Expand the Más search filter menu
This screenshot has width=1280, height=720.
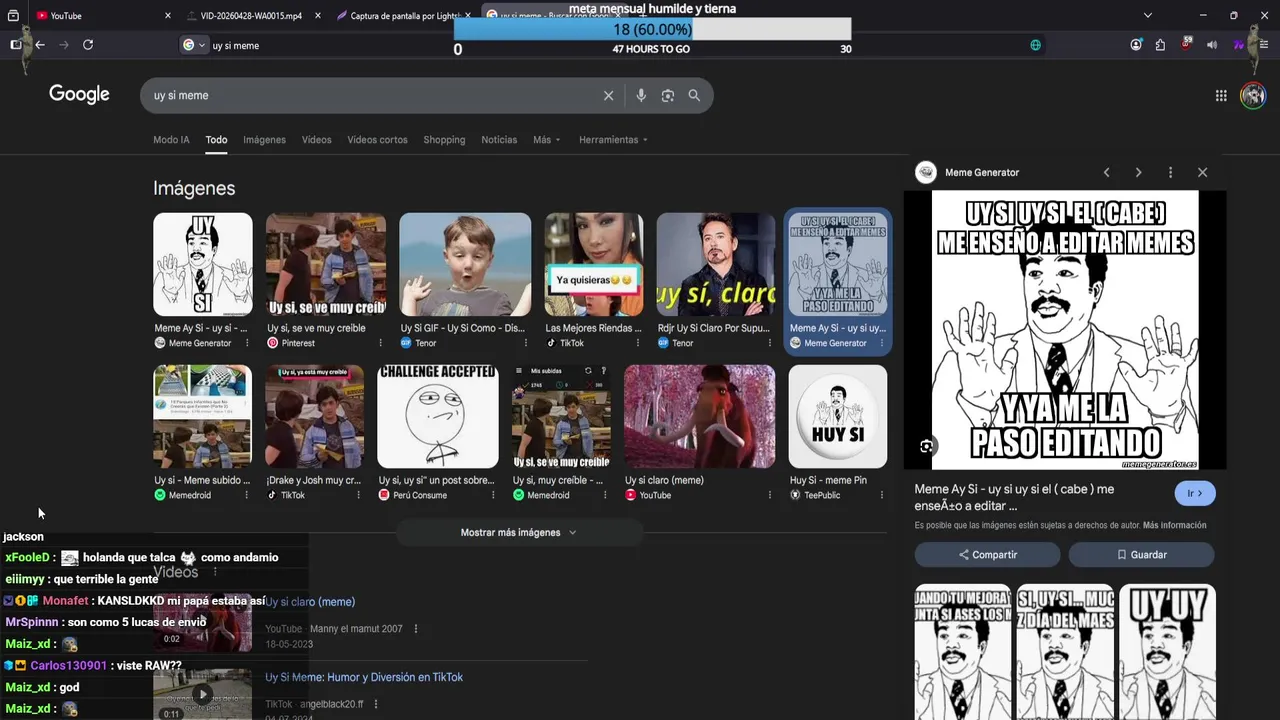click(547, 140)
